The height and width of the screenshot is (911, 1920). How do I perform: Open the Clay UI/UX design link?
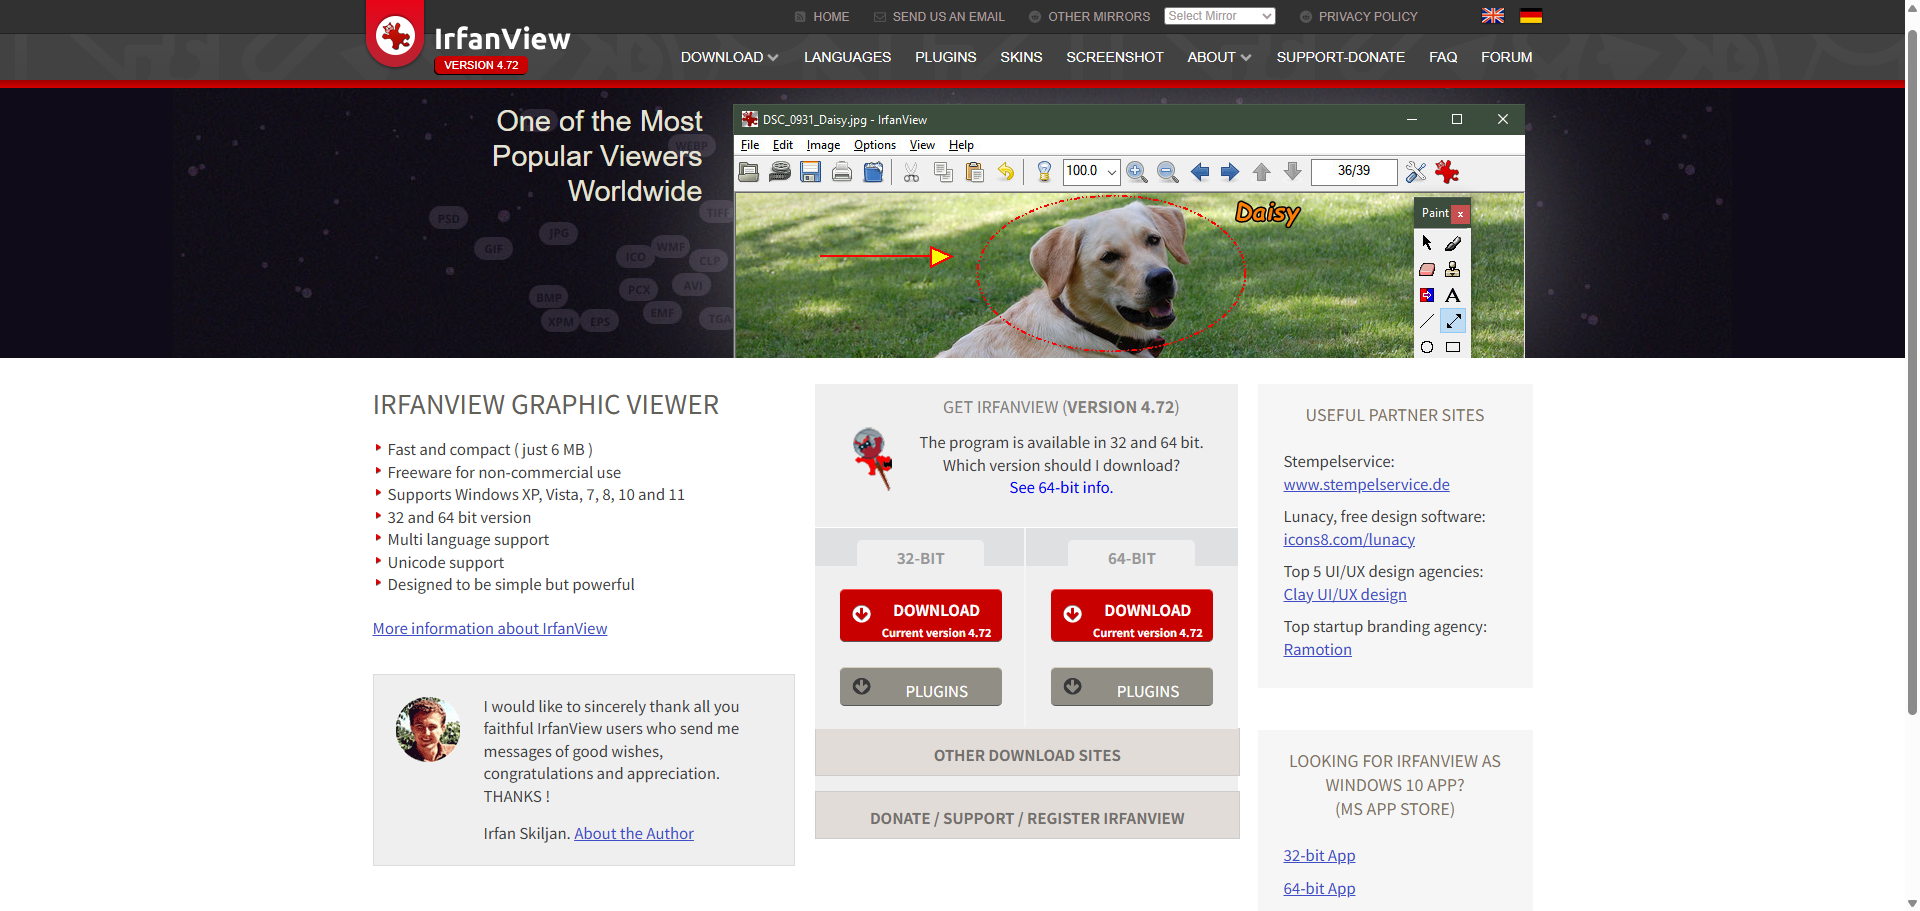point(1345,595)
